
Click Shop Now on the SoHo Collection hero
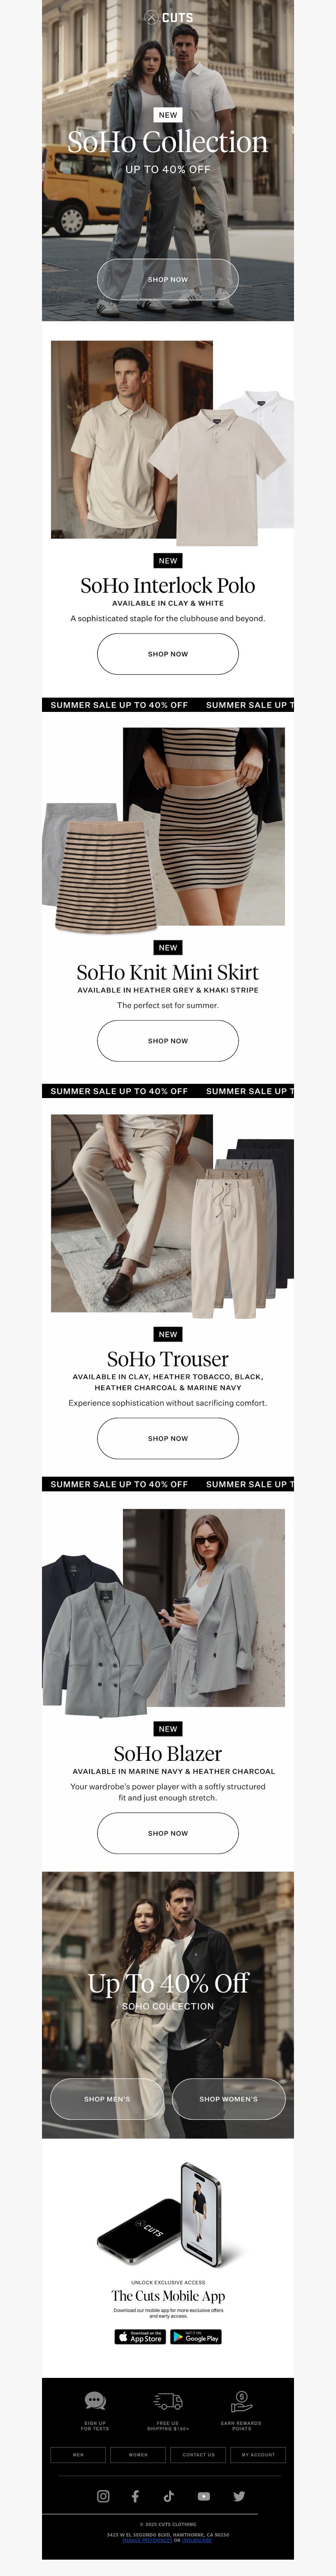point(168,279)
